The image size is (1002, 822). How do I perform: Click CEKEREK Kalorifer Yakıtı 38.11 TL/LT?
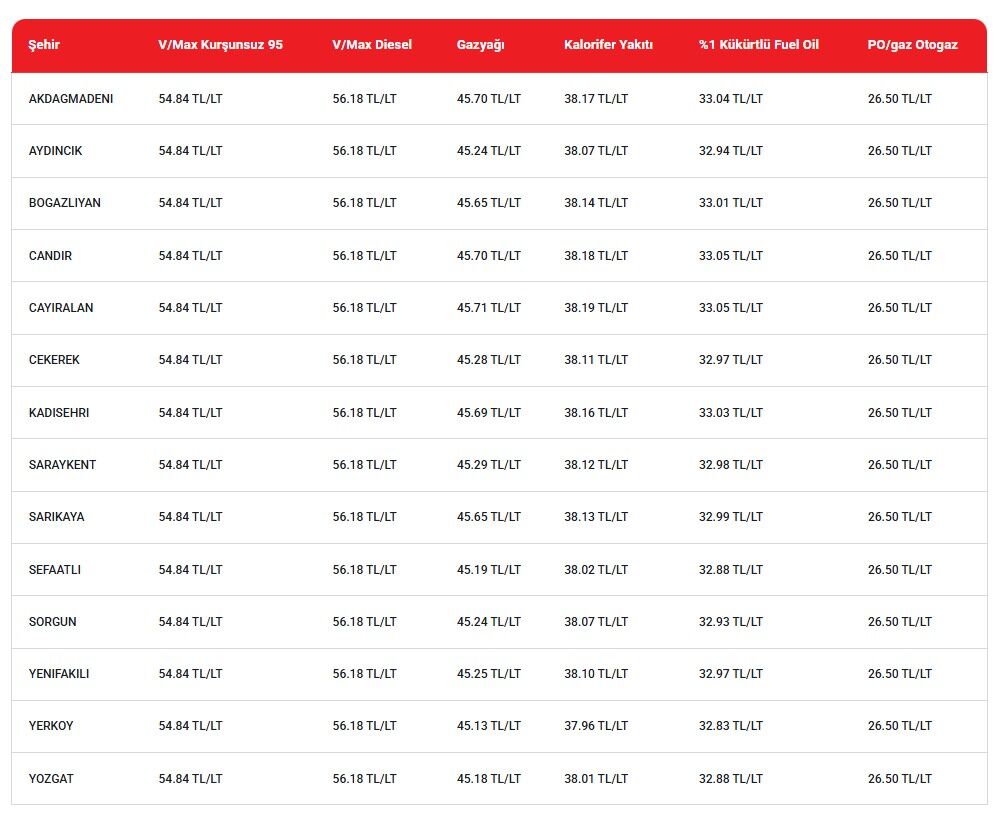point(596,360)
